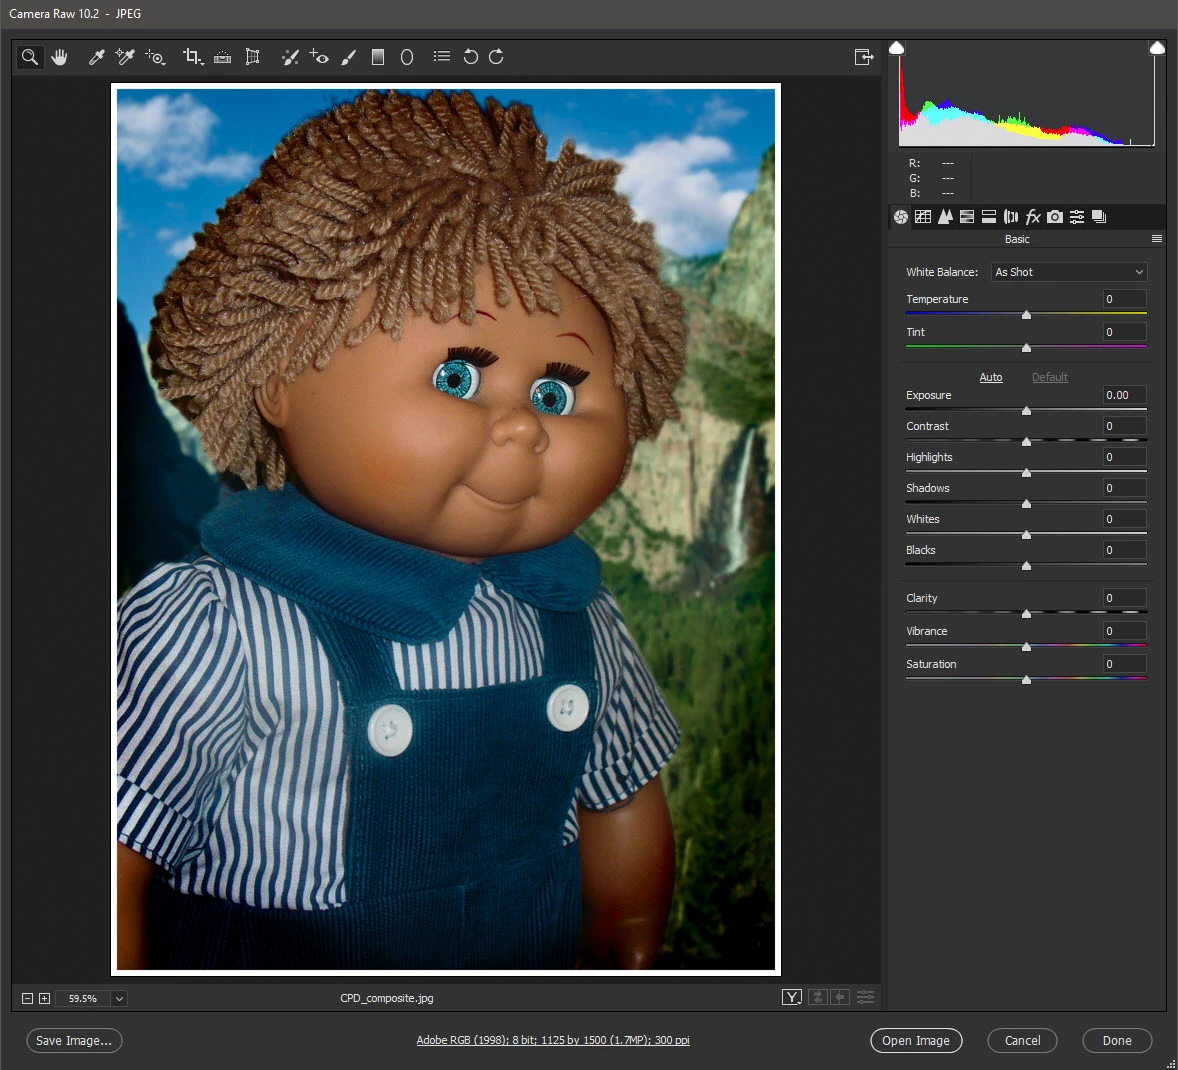Click the Exposure slider handle
The width and height of the screenshot is (1178, 1070).
pos(1026,411)
